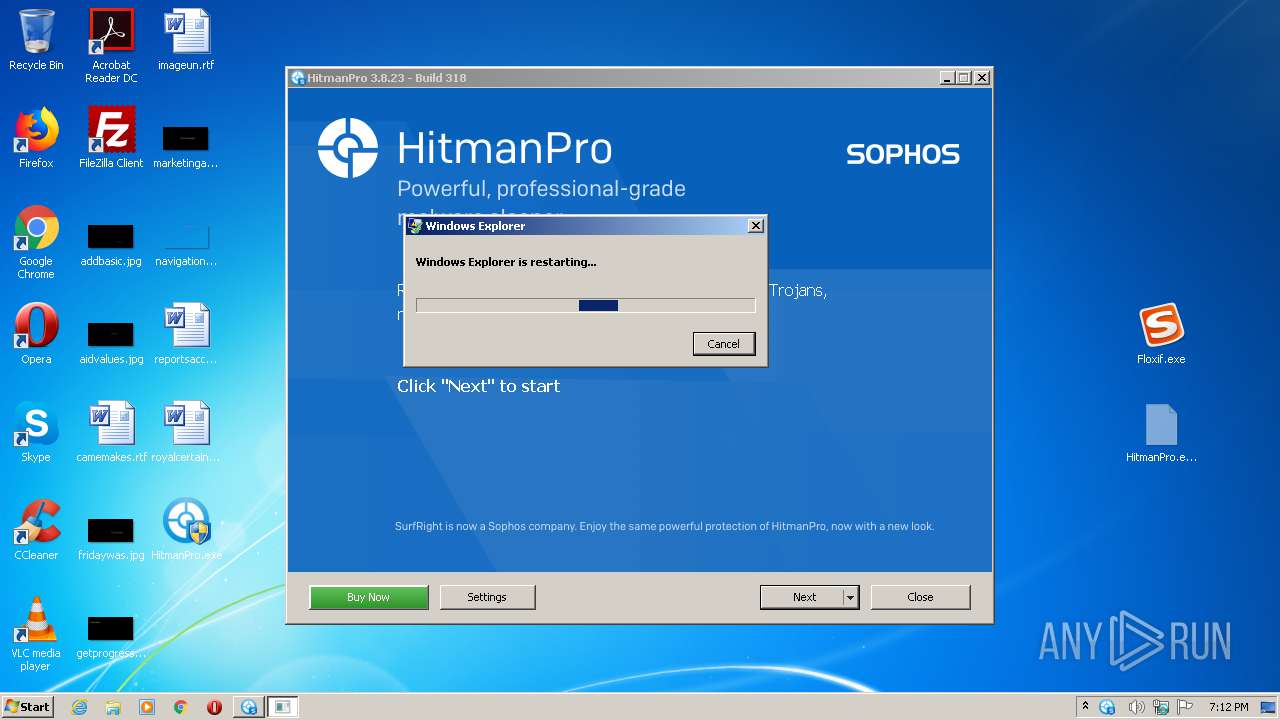
Task: Open VLC media player shortcut
Action: coord(36,634)
